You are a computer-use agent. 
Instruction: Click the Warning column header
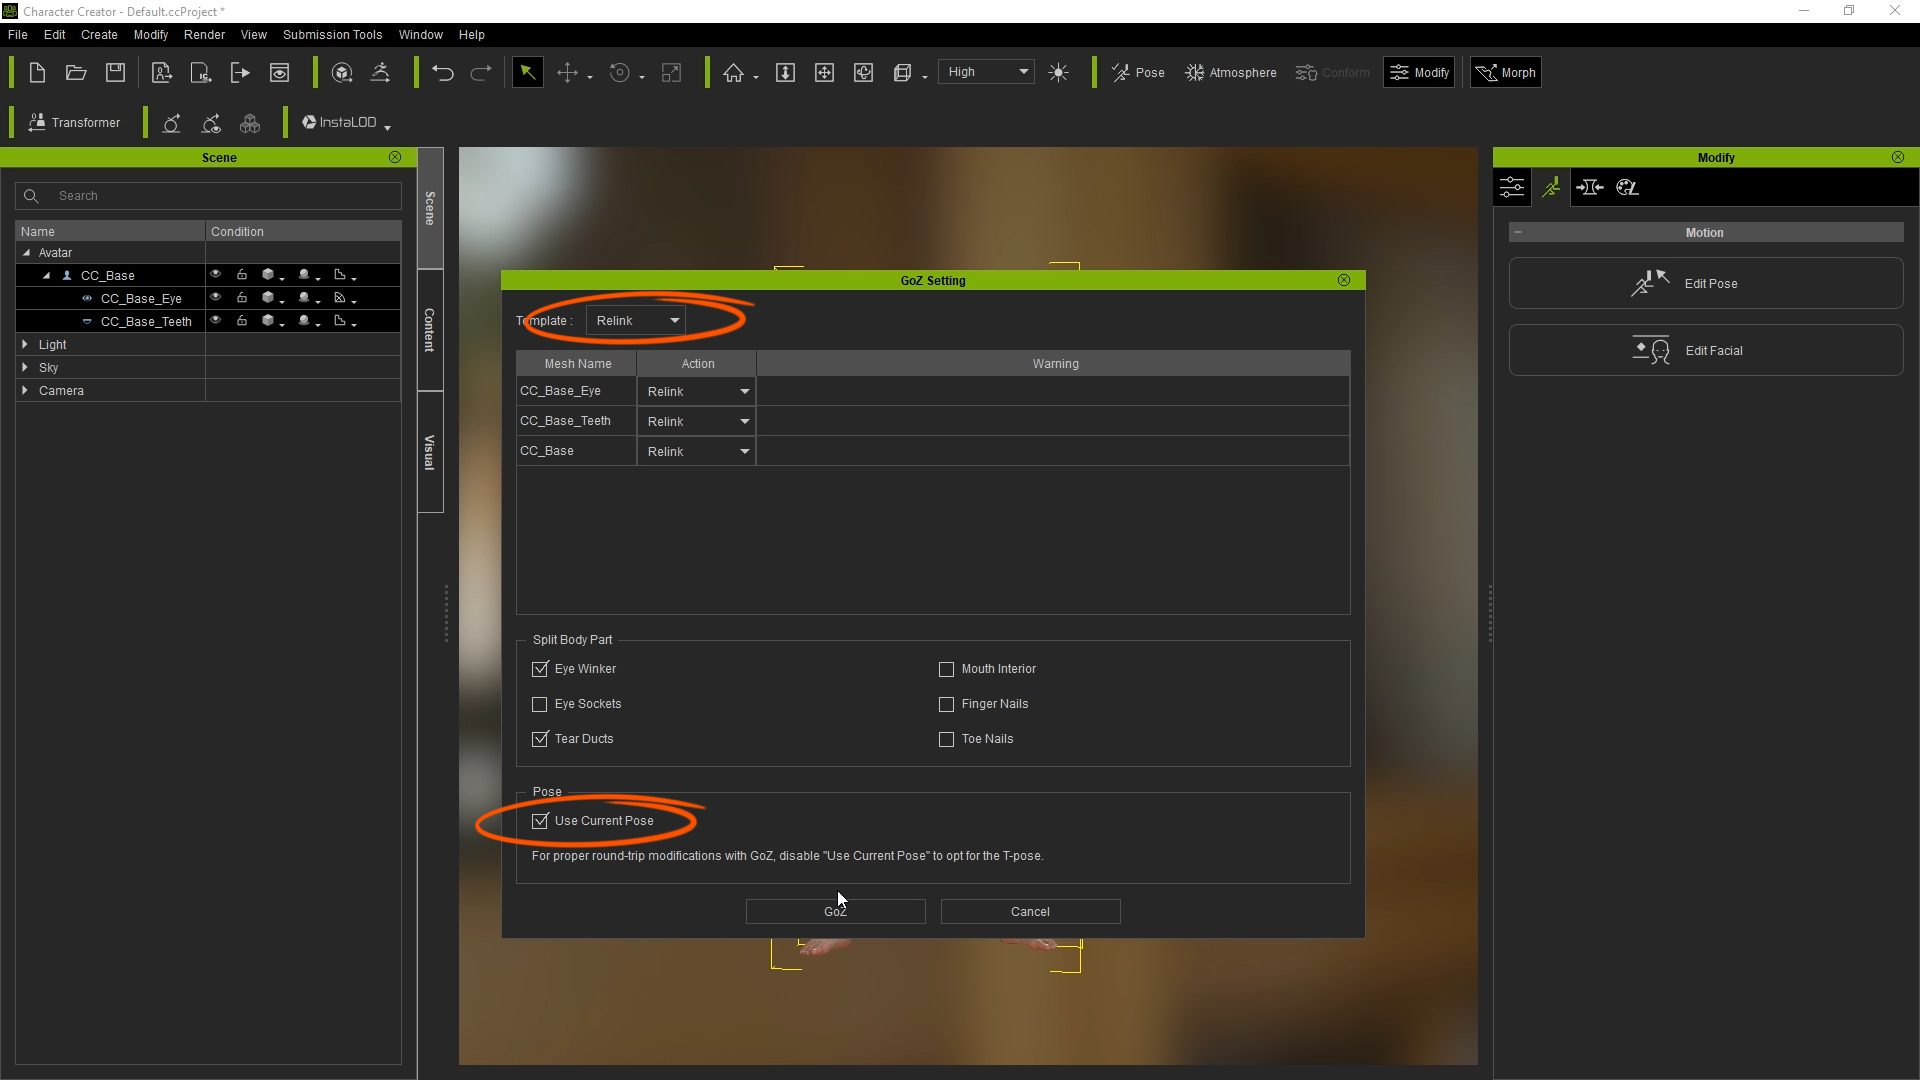(1054, 363)
